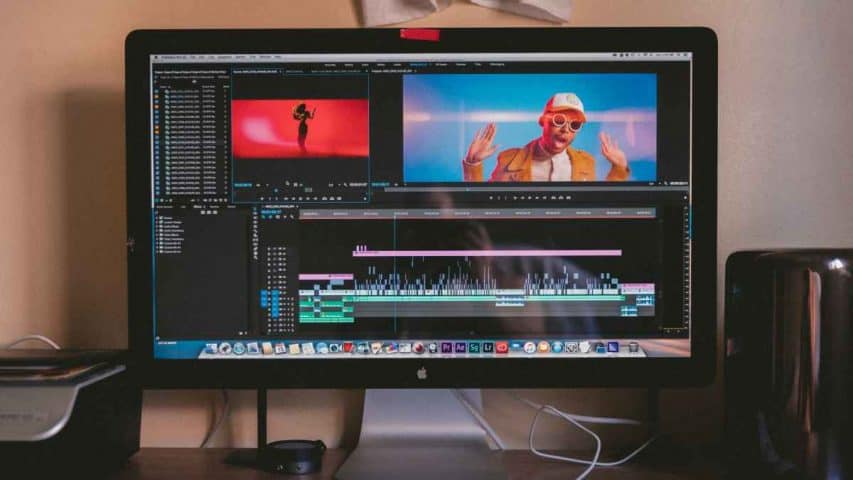The width and height of the screenshot is (853, 480).
Task: Launch After Effects from the dock
Action: pos(460,347)
